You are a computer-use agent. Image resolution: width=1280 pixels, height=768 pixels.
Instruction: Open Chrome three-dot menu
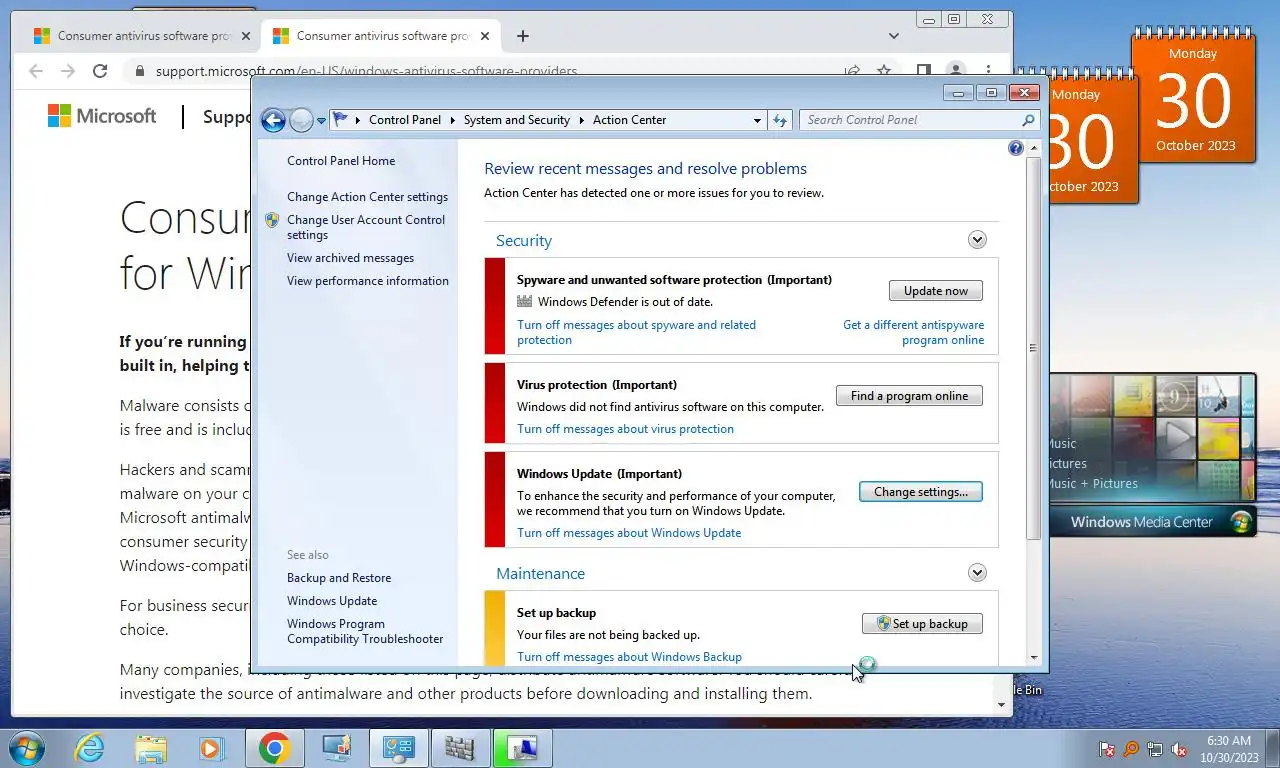tap(988, 71)
